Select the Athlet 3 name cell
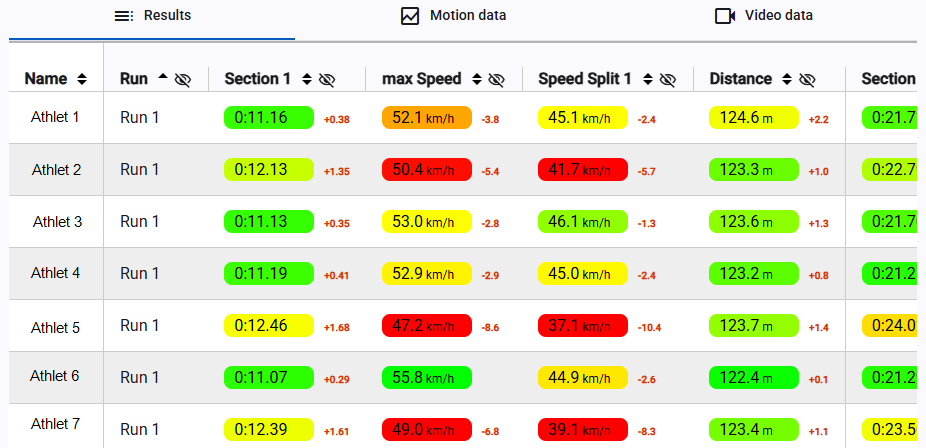The height and width of the screenshot is (448, 926). (57, 222)
